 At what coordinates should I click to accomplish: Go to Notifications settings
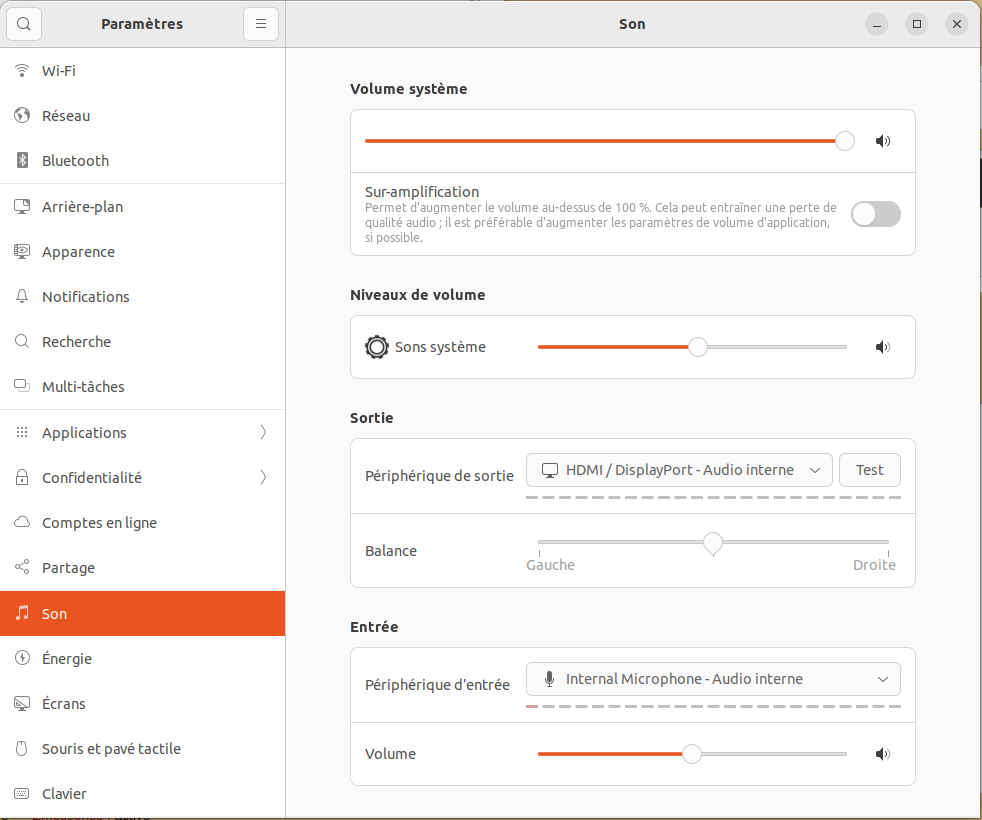coord(142,297)
